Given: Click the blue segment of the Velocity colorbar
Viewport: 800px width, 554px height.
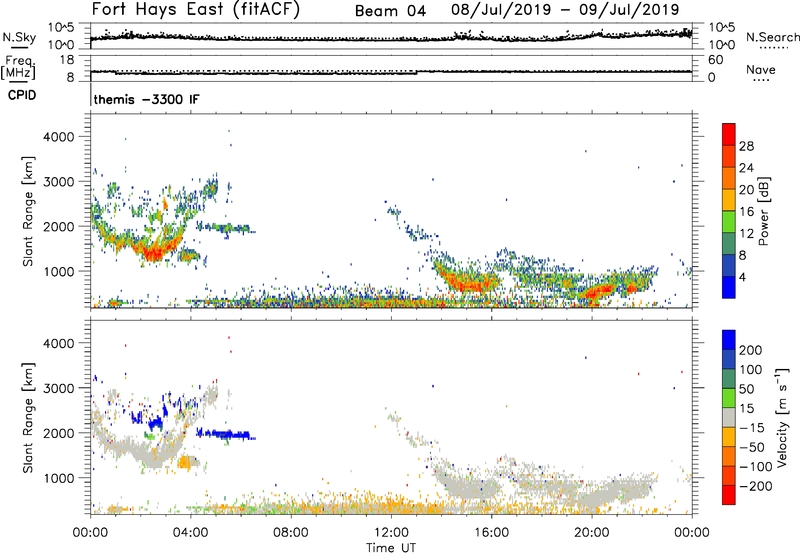Looking at the screenshot, I should [729, 341].
